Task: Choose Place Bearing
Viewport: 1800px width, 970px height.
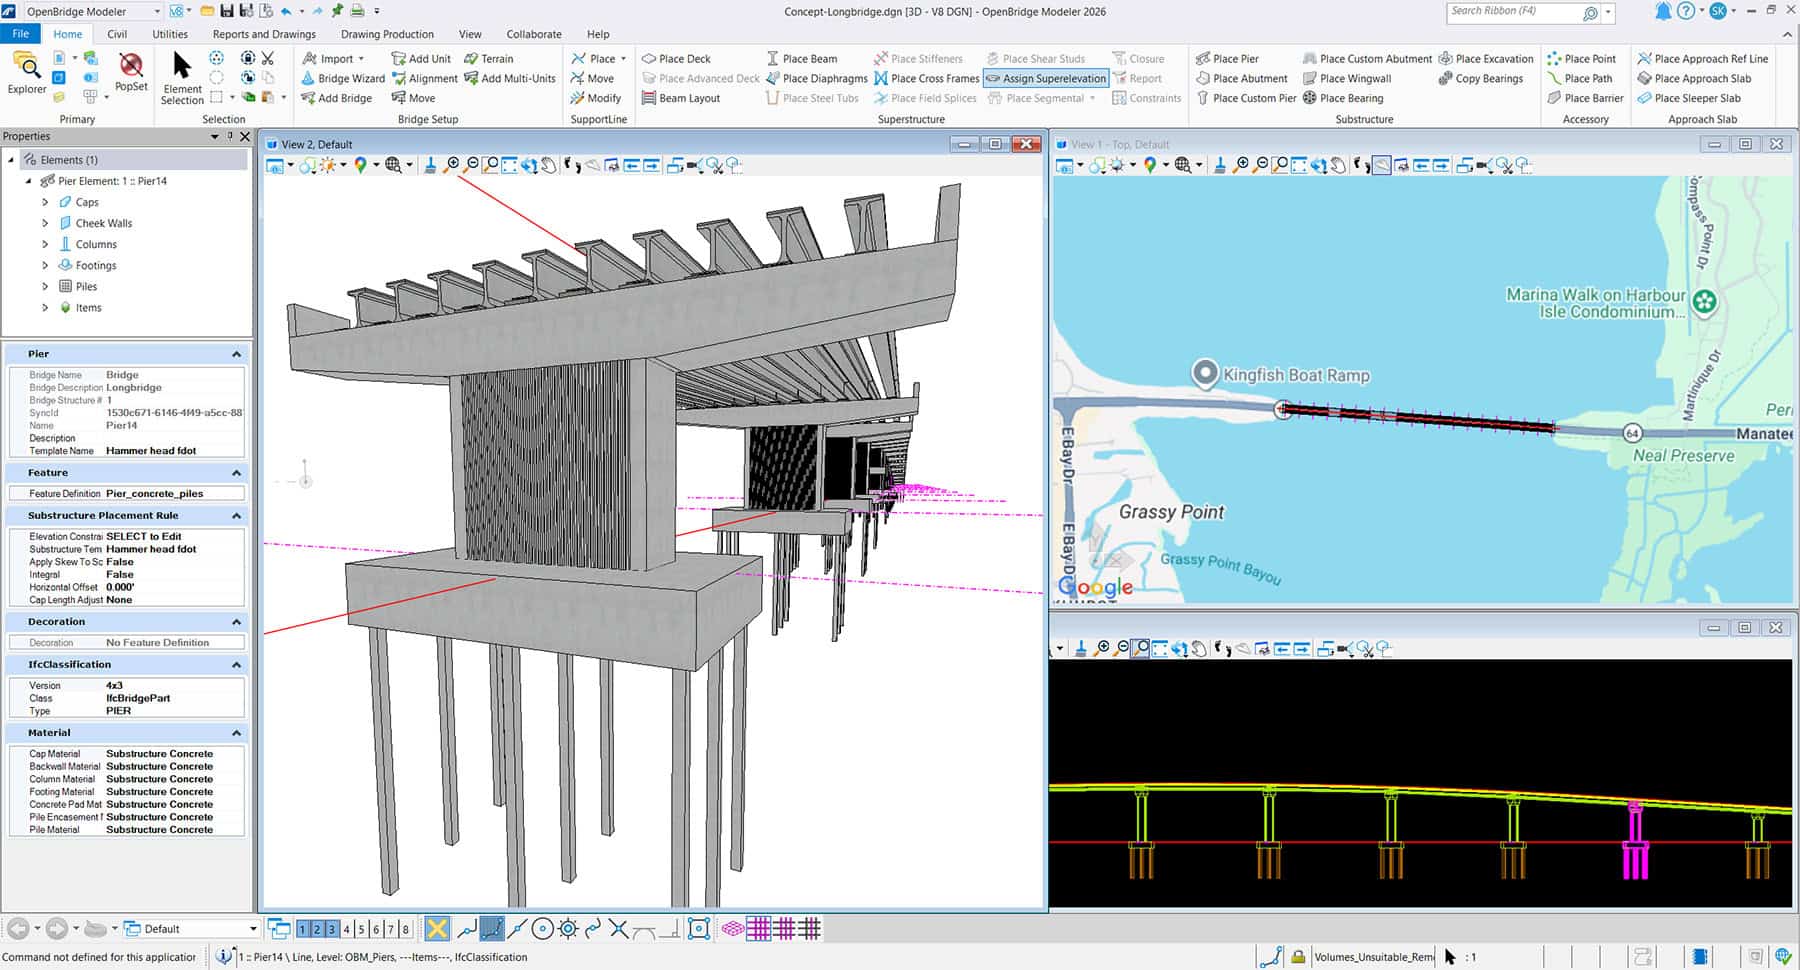Action: [1343, 98]
